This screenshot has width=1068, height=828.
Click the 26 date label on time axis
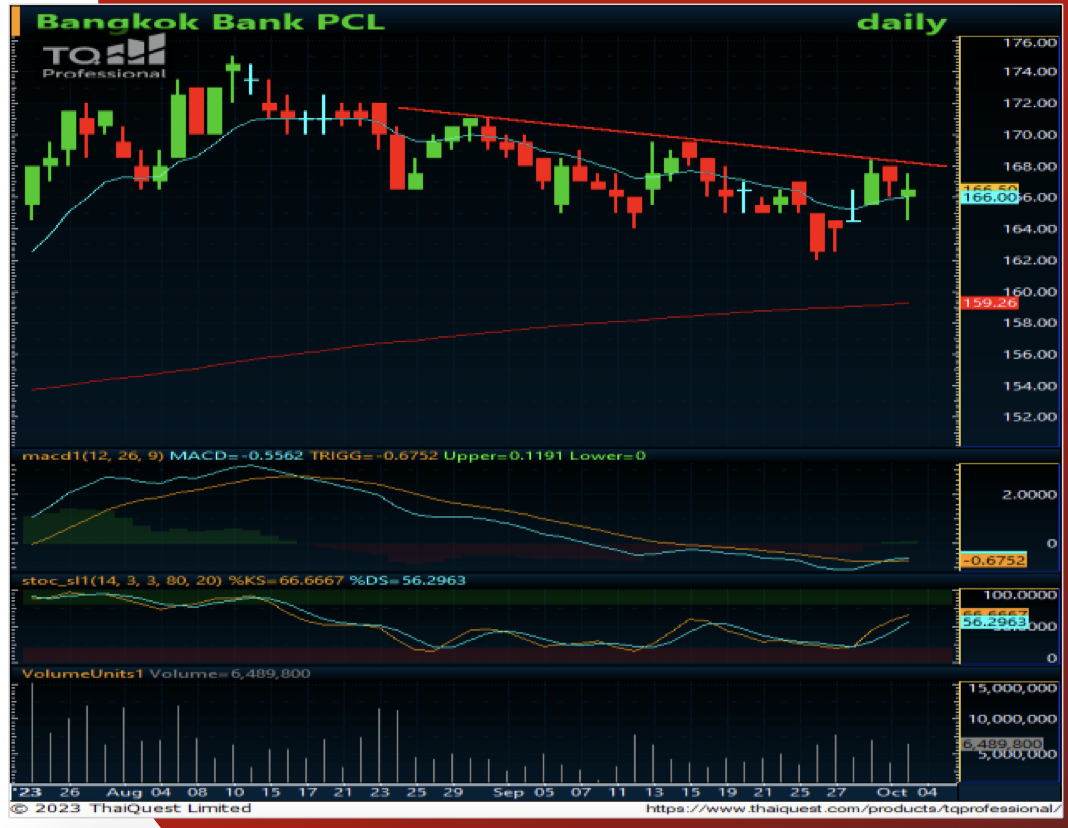(x=69, y=793)
